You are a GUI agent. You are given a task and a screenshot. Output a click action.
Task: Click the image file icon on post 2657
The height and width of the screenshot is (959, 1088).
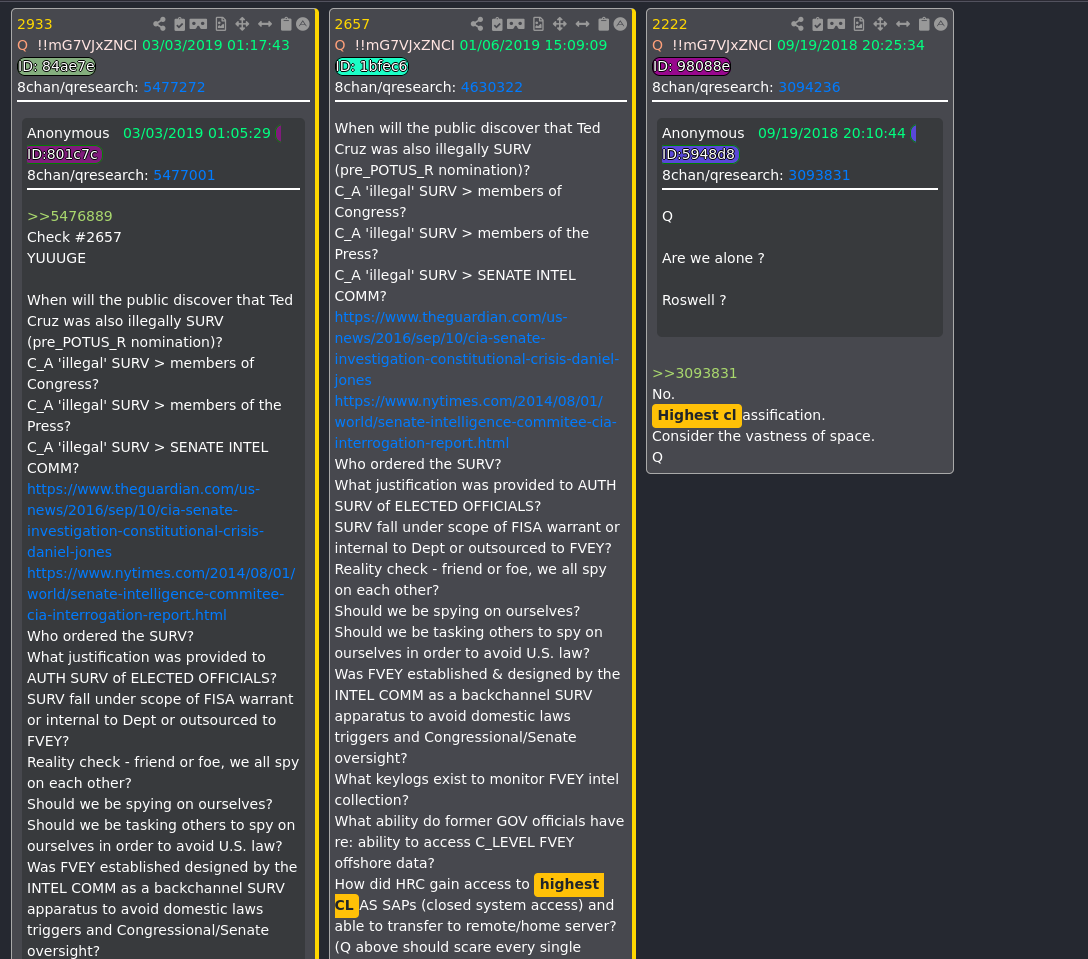click(x=538, y=24)
